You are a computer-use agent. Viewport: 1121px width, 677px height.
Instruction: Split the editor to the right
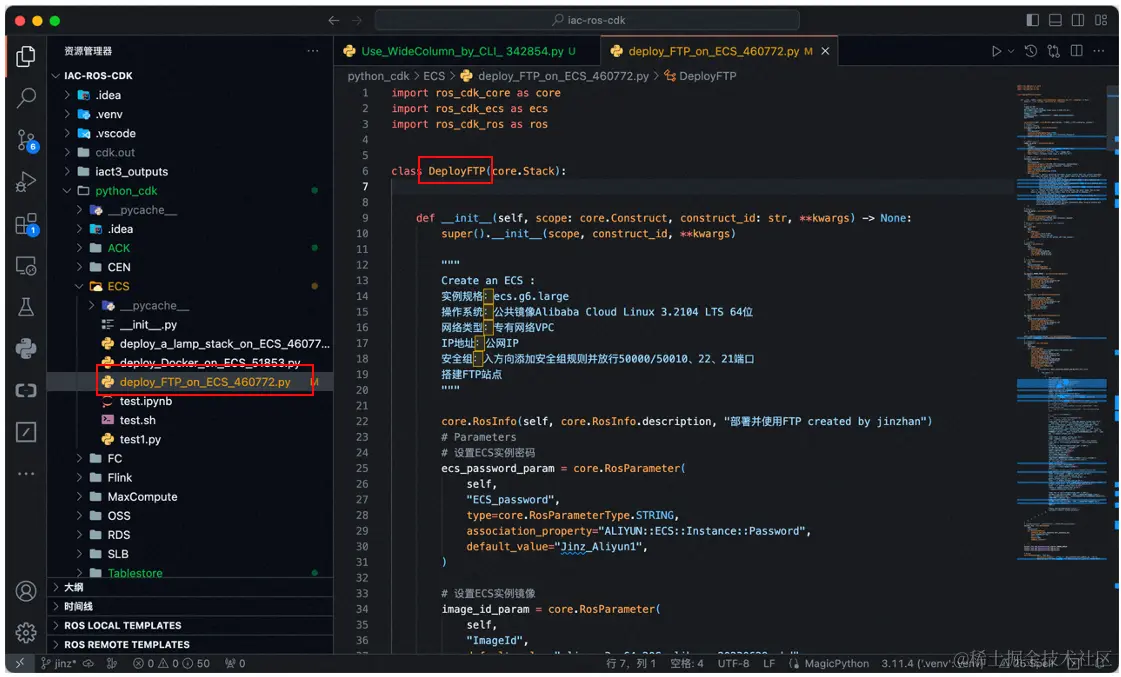point(1077,51)
